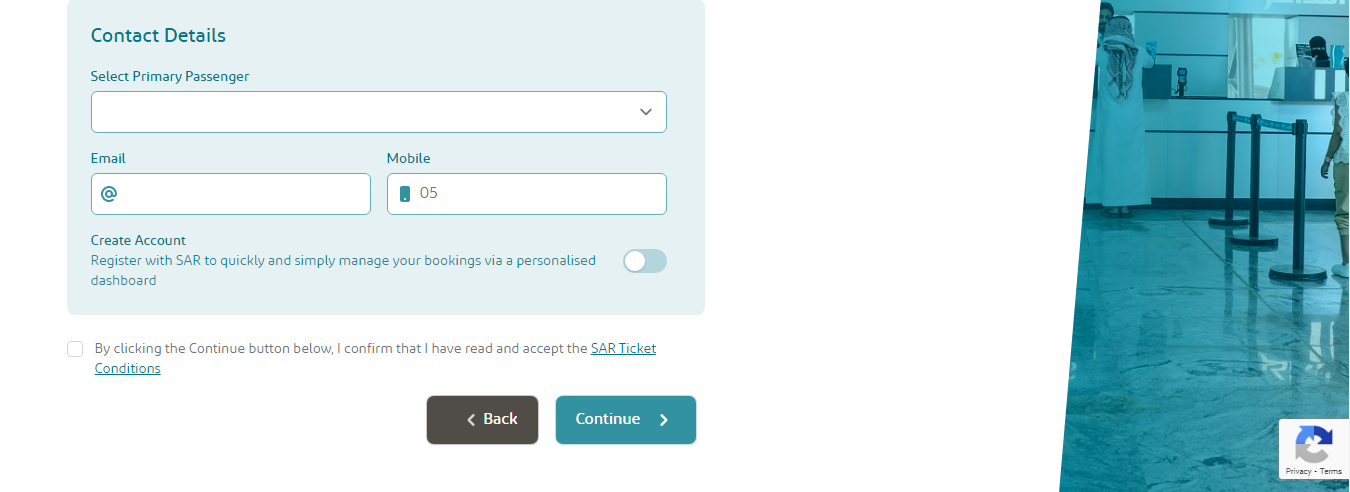This screenshot has width=1350, height=492.
Task: Click the left chevron icon on Back
Action: pos(471,420)
